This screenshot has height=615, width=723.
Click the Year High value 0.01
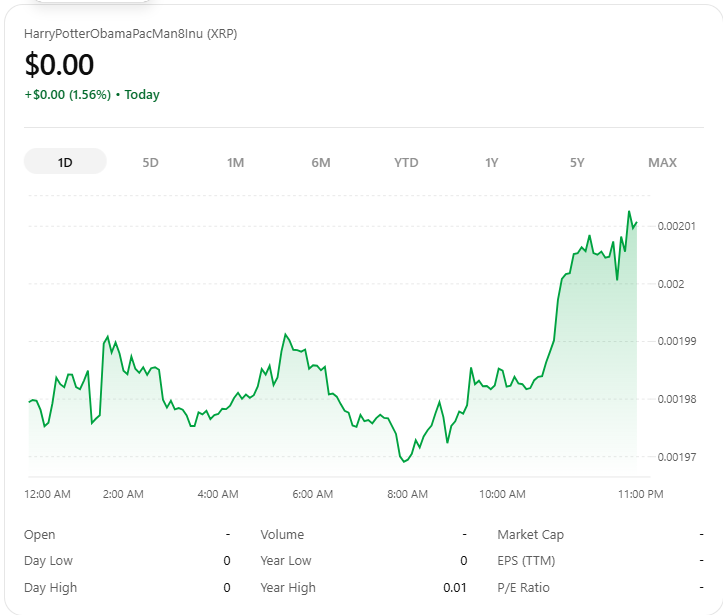pyautogui.click(x=455, y=588)
